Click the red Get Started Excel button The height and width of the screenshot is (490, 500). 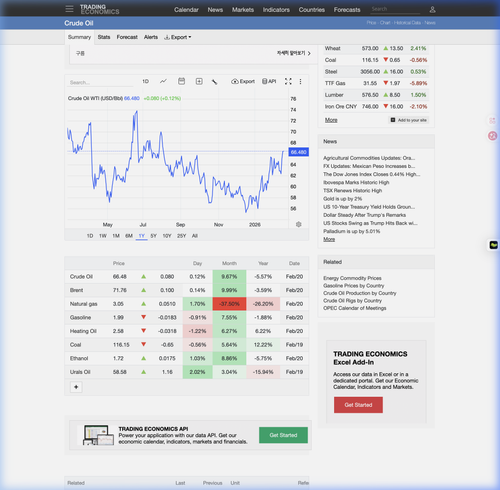tap(358, 405)
